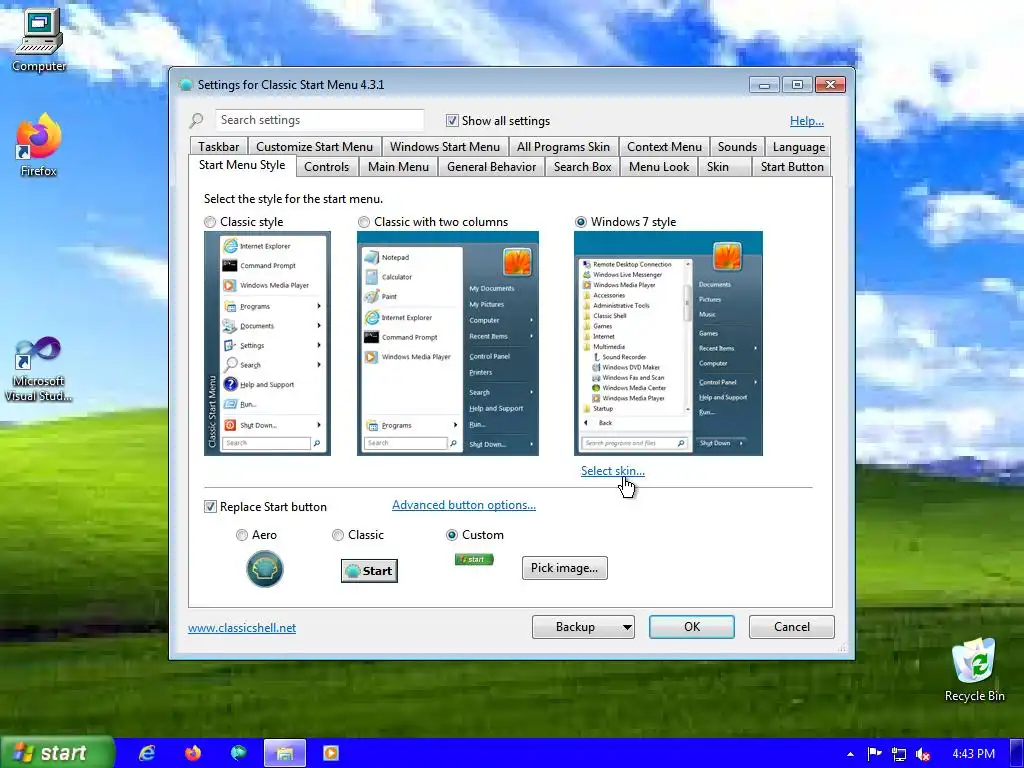Click the Classic Shell globe icon in the taskbar

click(239, 753)
